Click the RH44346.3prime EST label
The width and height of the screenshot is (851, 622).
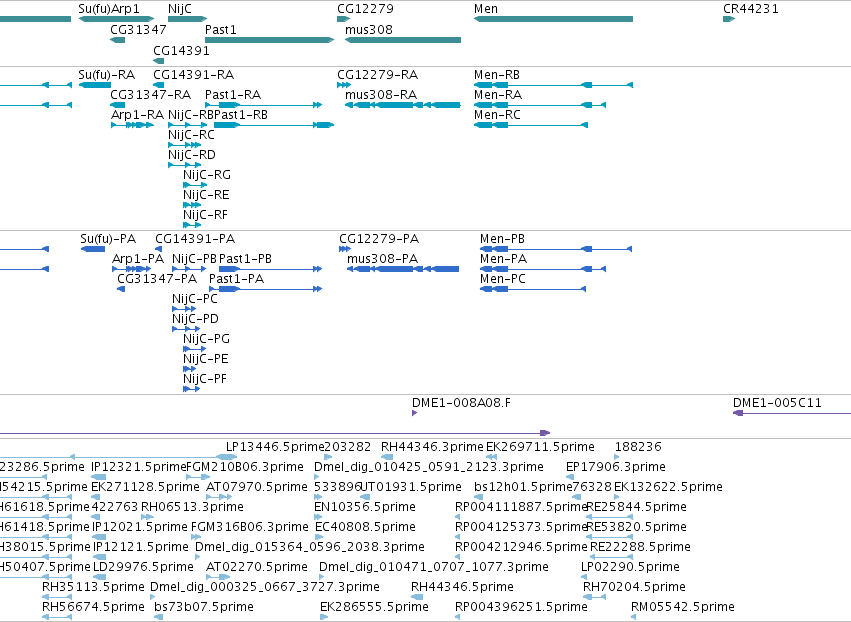pos(432,447)
